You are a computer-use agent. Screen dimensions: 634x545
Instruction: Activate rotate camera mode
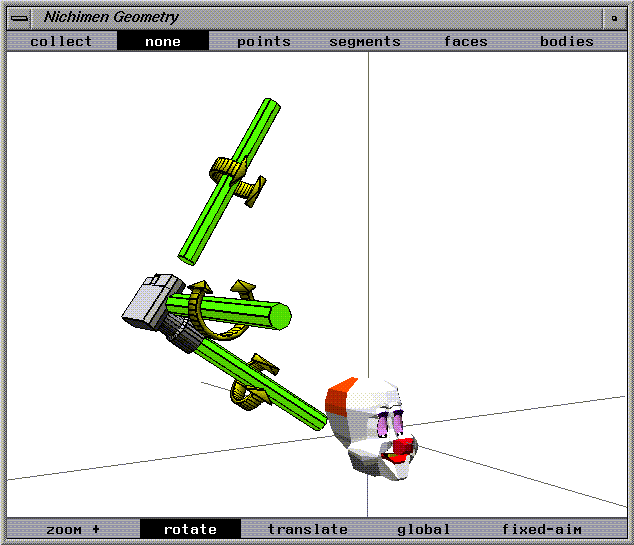[x=190, y=529]
